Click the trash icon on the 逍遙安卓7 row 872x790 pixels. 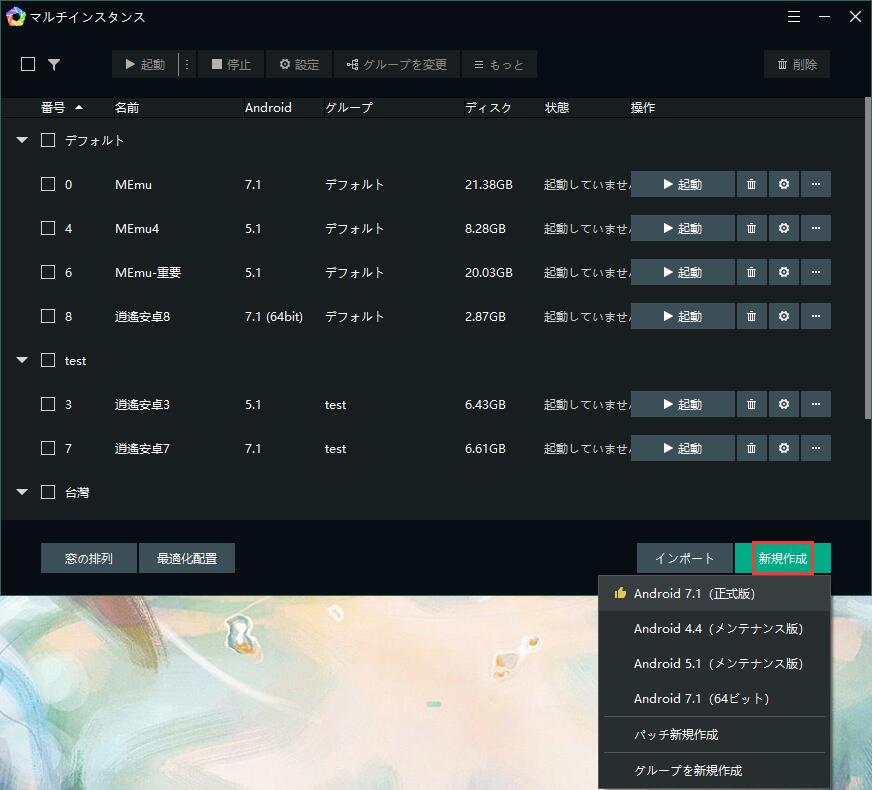tap(751, 448)
